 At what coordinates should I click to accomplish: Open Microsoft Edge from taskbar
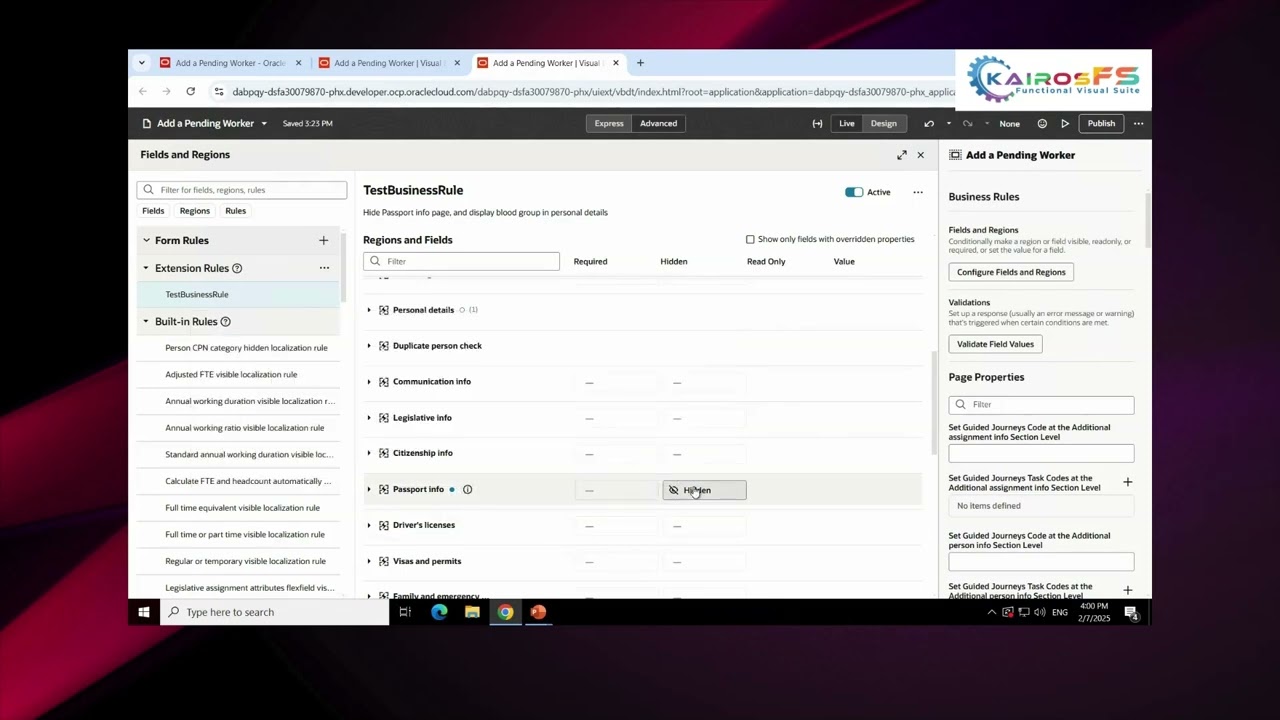(x=439, y=612)
